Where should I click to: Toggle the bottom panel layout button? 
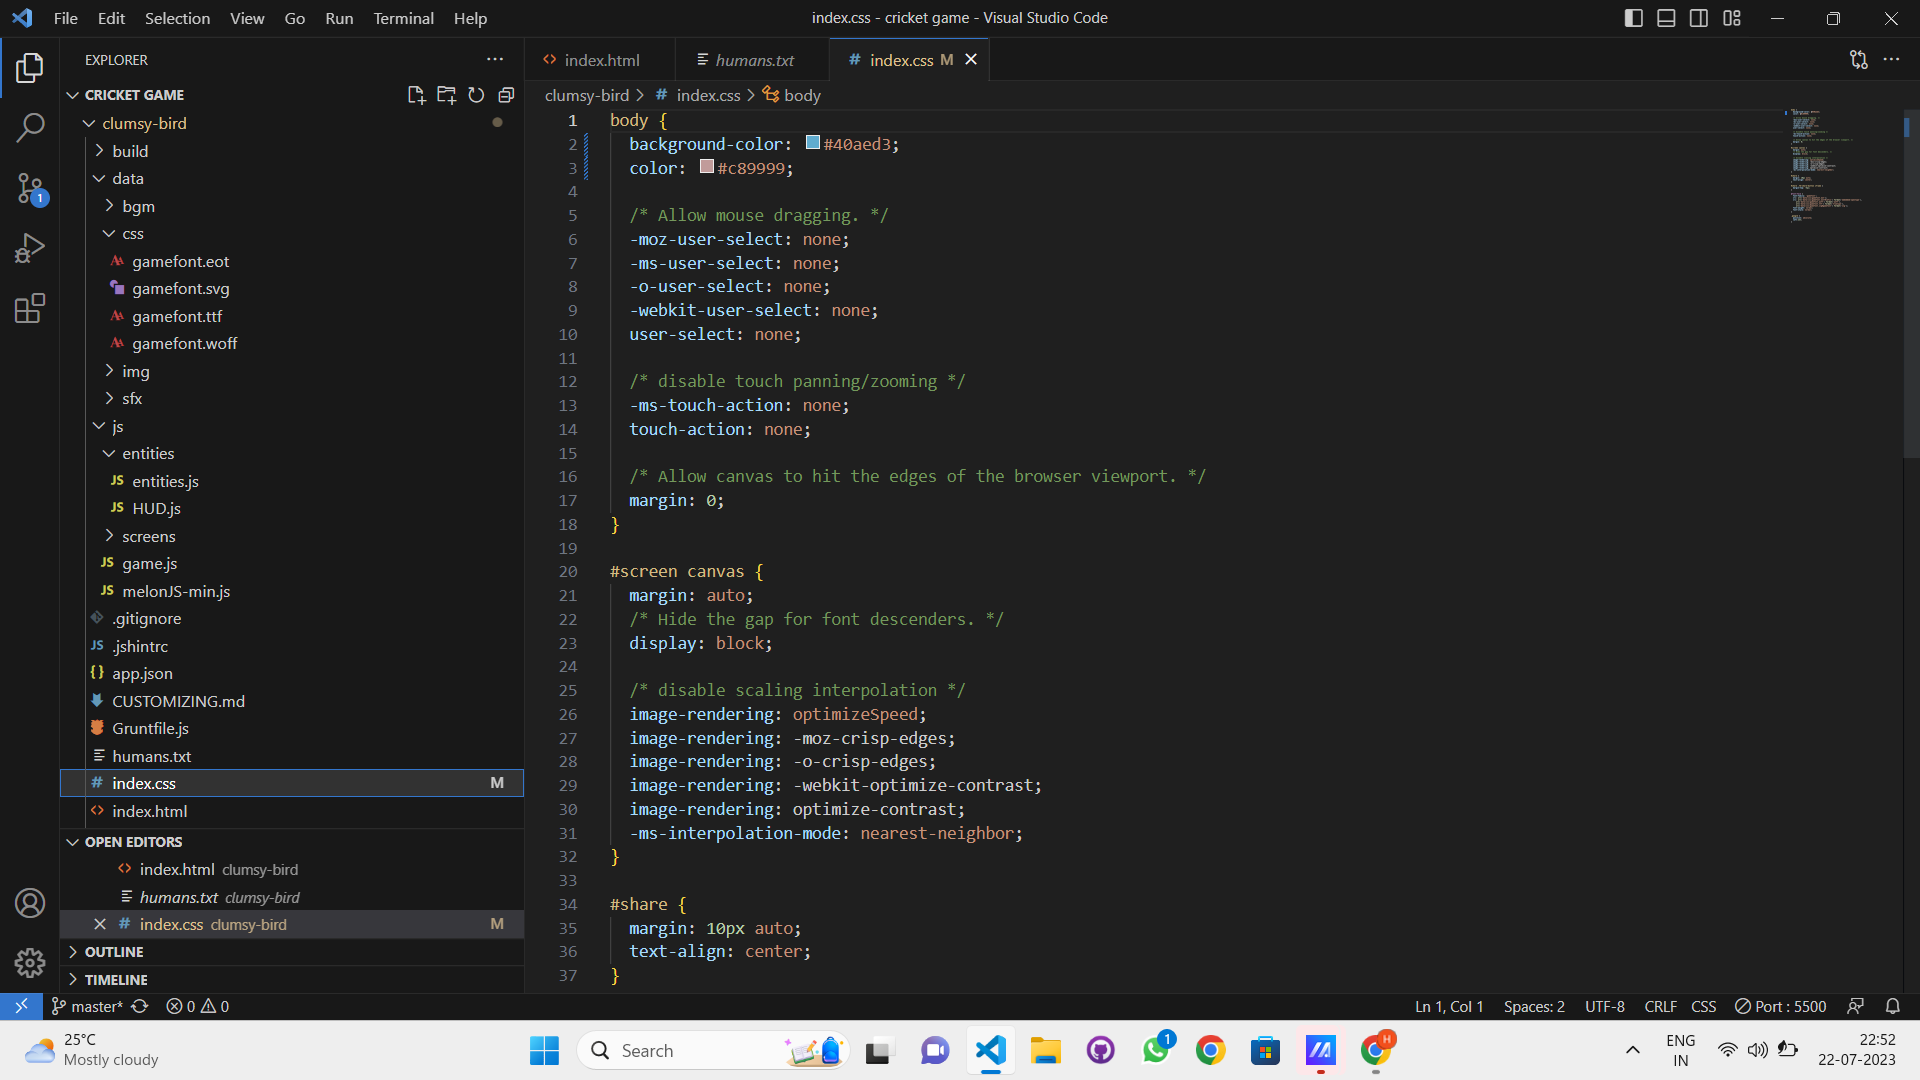click(x=1666, y=18)
